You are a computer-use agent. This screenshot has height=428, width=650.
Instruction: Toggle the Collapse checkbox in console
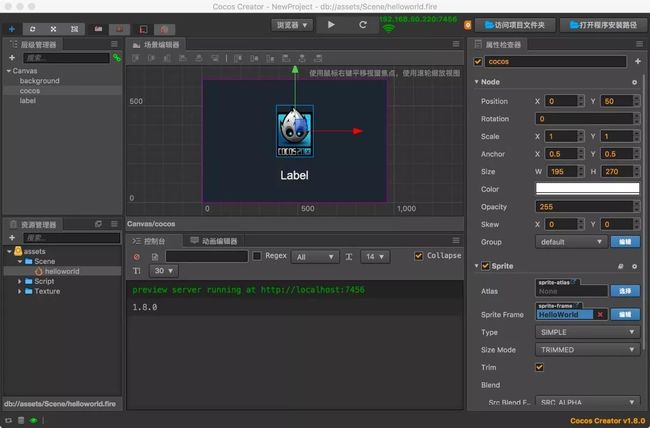point(419,256)
